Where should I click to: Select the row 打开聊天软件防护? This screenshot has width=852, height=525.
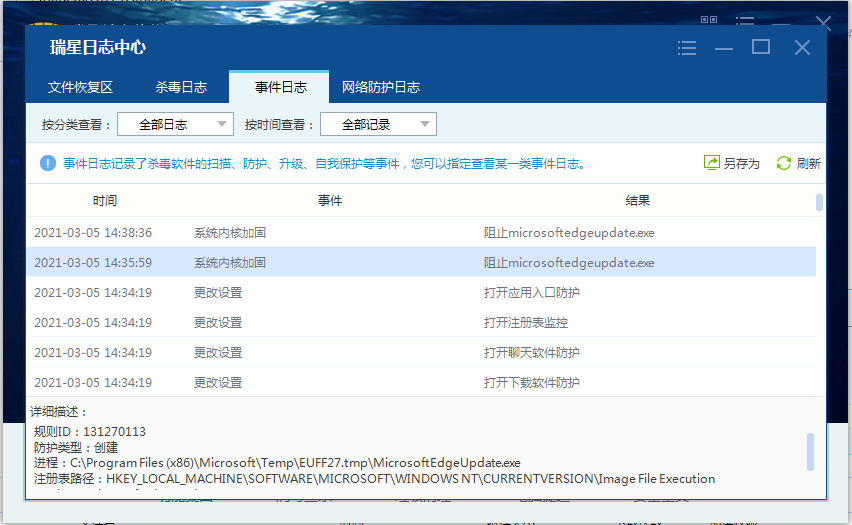pos(421,352)
